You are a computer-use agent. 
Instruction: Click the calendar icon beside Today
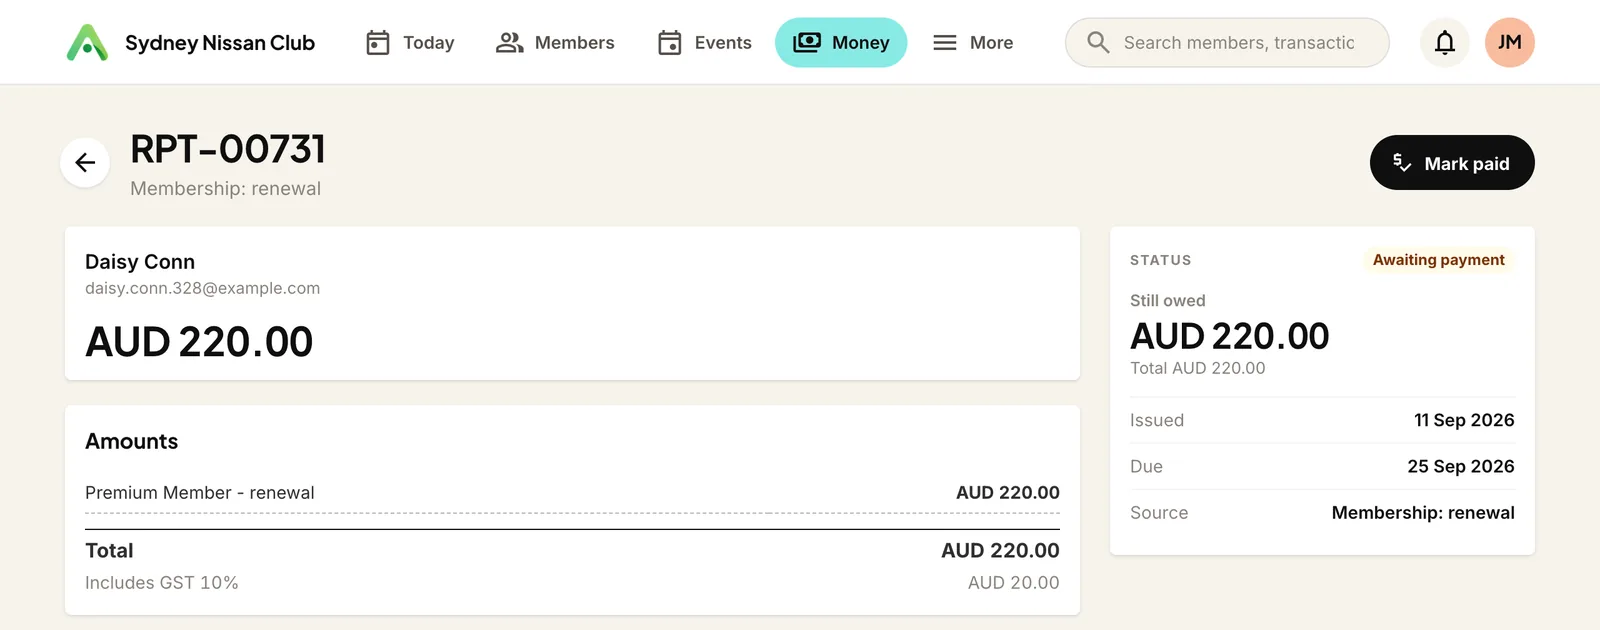378,43
